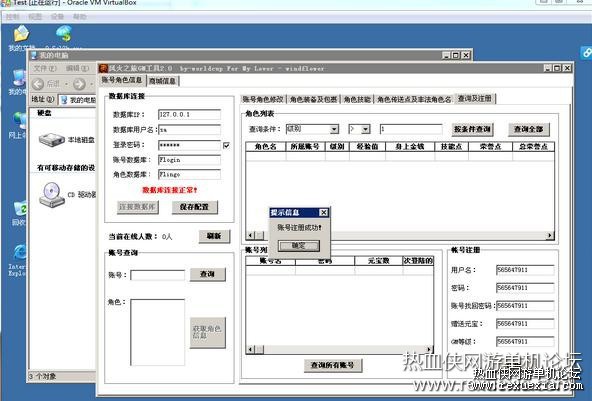Click 确定 in the 提示信息 dialog

299,246
